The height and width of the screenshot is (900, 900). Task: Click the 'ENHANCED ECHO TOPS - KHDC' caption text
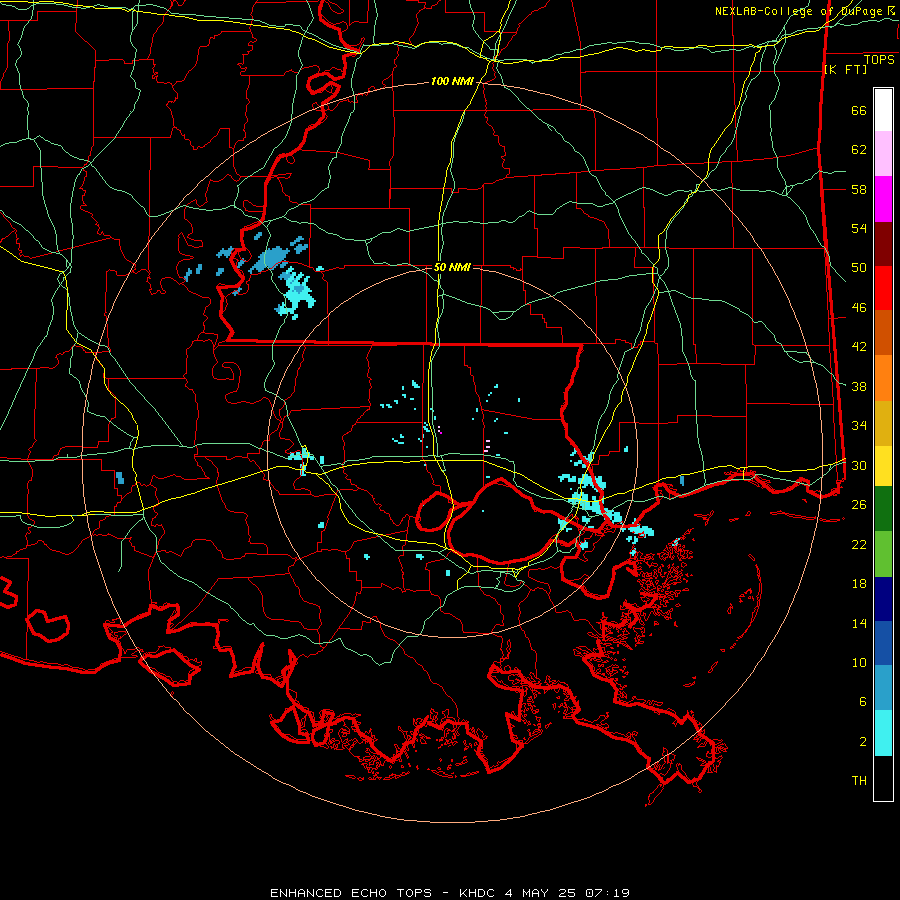pyautogui.click(x=385, y=893)
